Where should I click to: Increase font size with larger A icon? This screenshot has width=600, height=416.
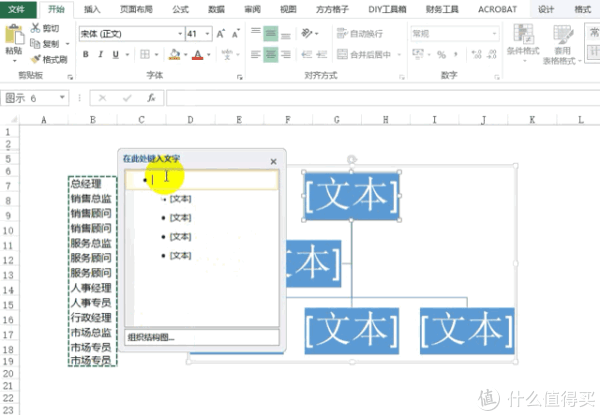coord(221,34)
